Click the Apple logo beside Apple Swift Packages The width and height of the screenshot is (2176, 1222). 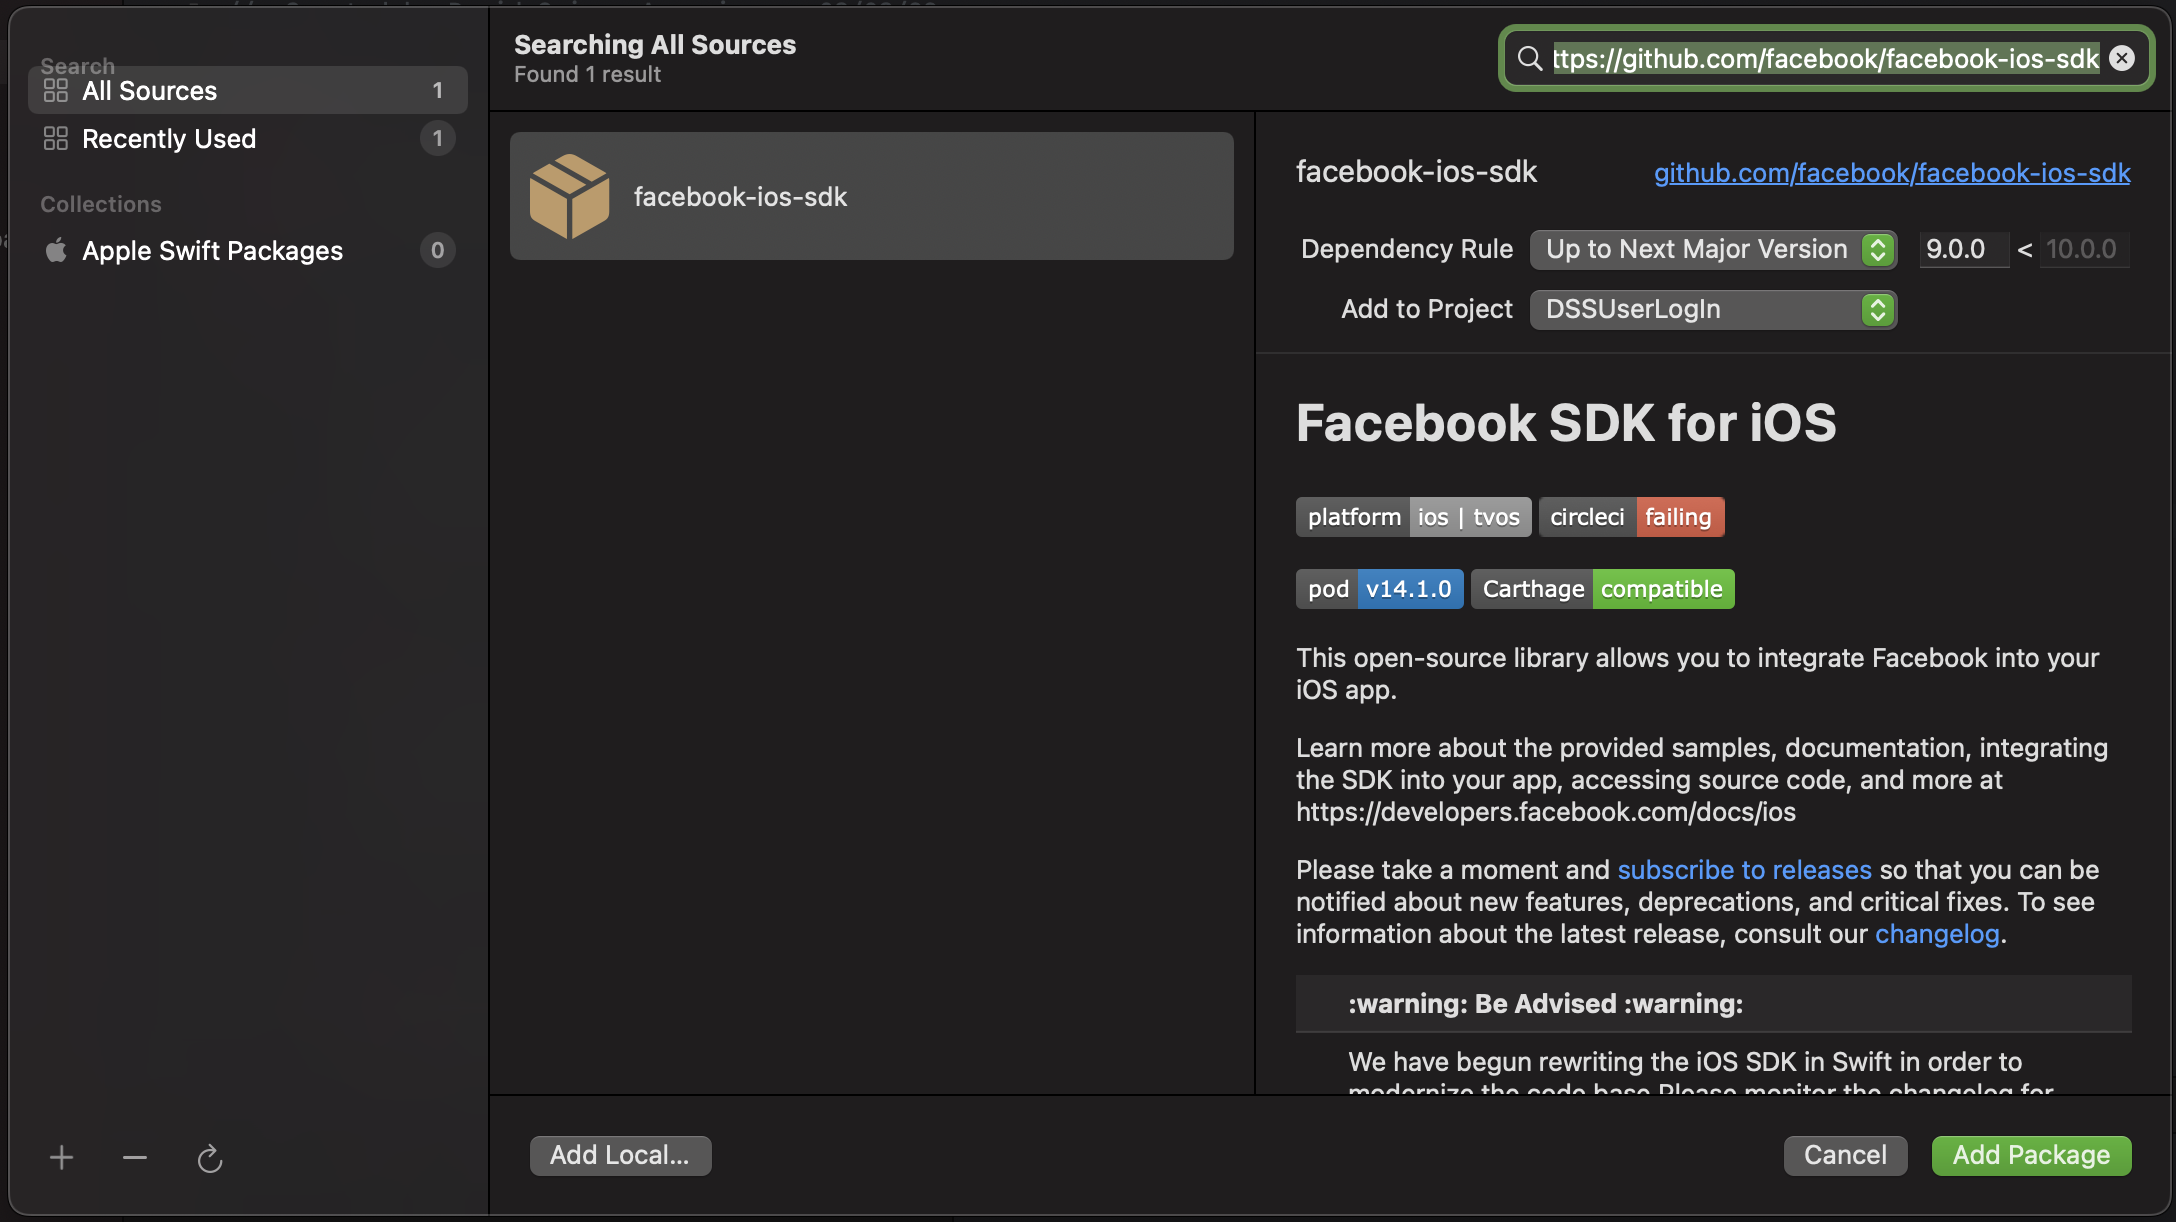(x=56, y=250)
